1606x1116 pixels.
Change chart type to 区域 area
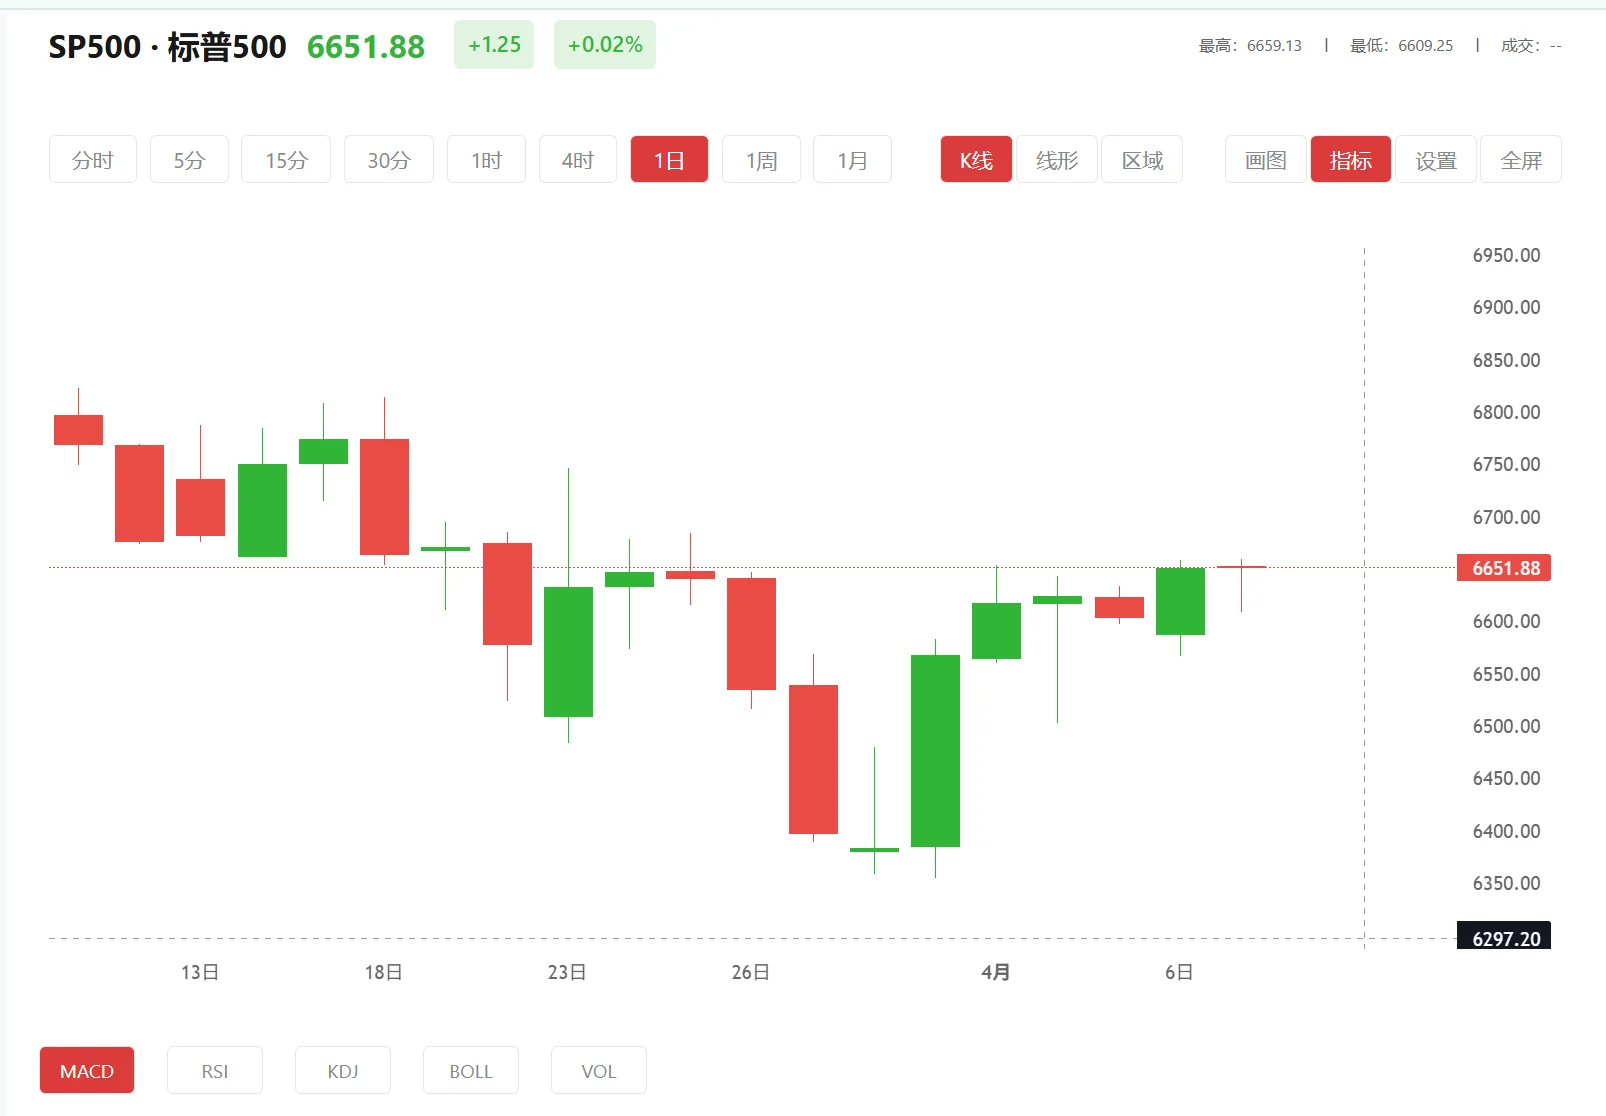coord(1142,160)
